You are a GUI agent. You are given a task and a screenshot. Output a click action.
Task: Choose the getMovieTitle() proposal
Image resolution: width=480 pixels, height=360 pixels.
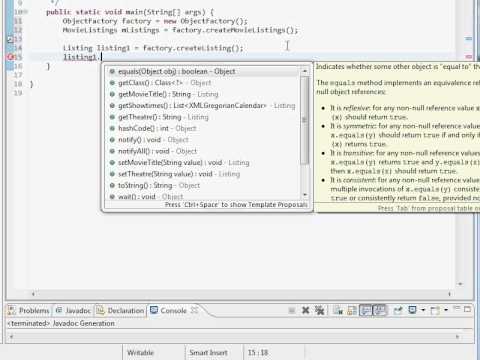coord(202,94)
